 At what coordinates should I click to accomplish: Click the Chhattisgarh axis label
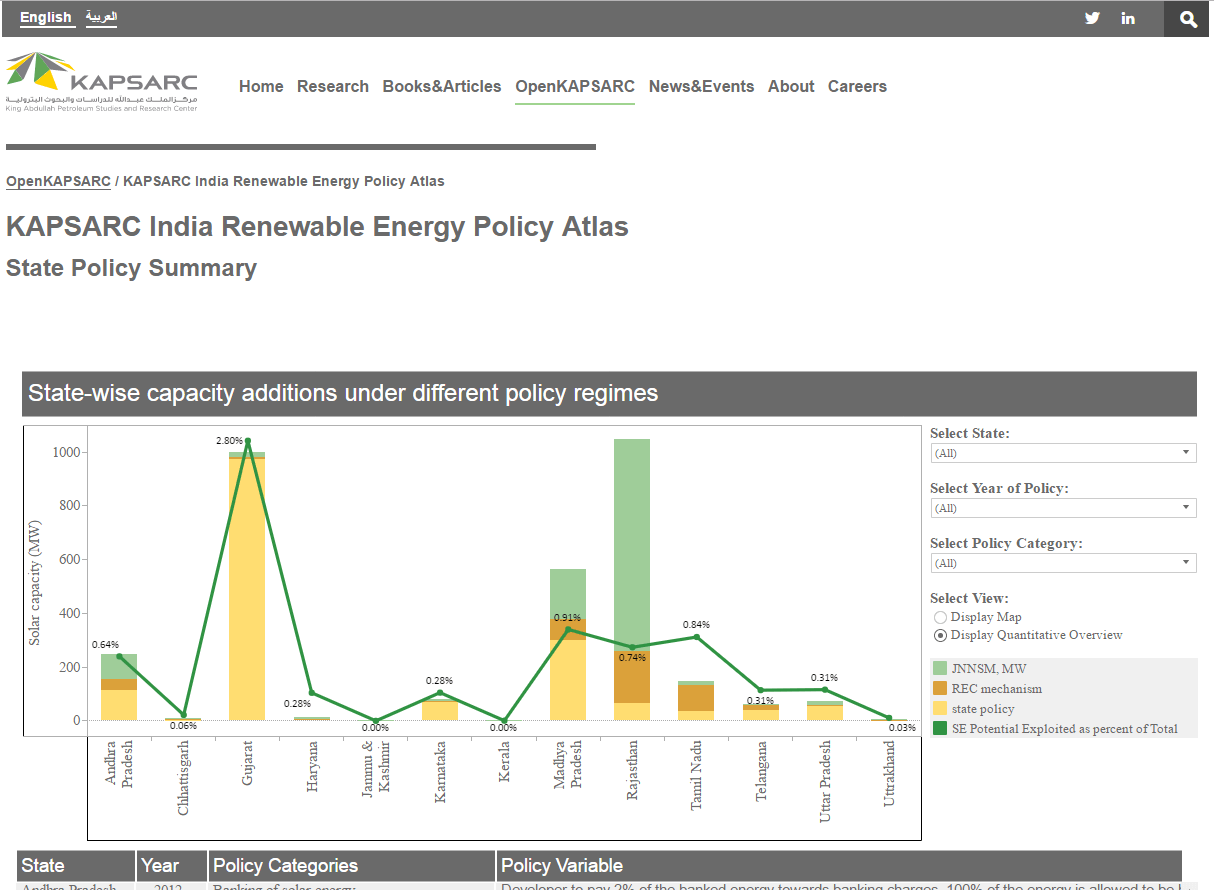point(183,778)
